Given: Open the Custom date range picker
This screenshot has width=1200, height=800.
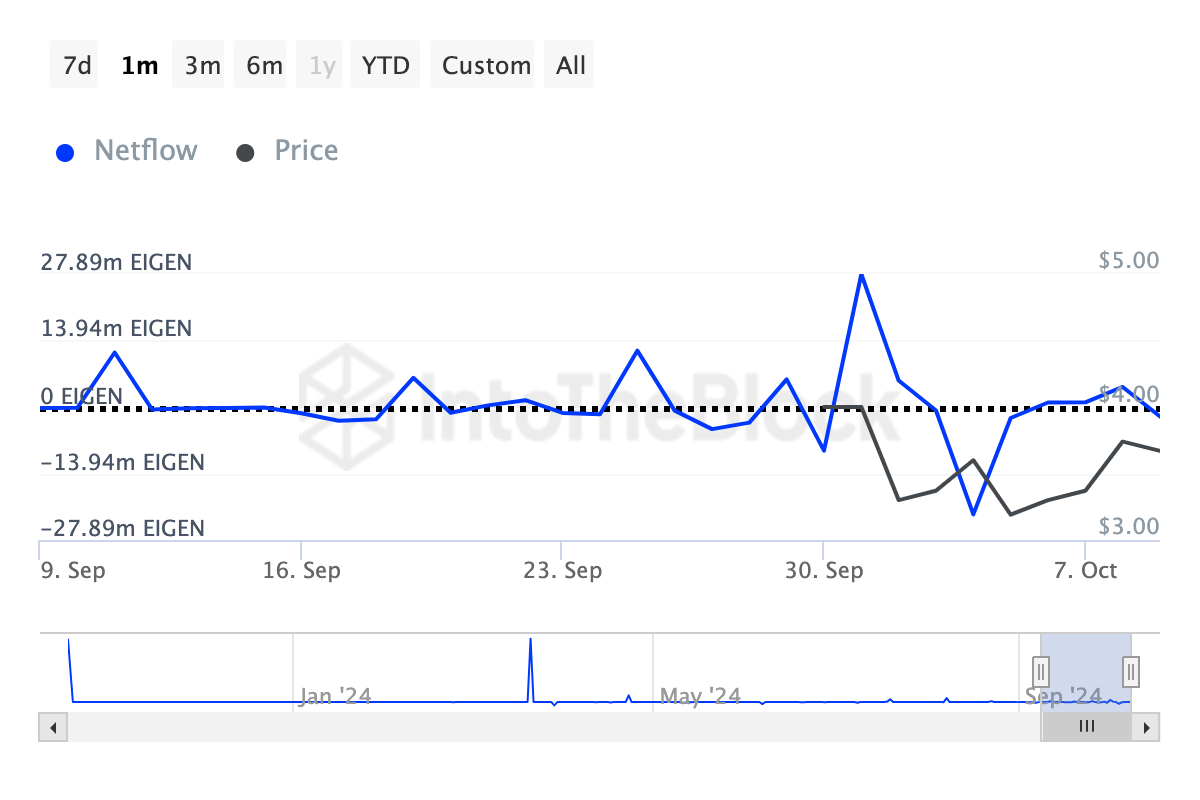Looking at the screenshot, I should click(486, 66).
